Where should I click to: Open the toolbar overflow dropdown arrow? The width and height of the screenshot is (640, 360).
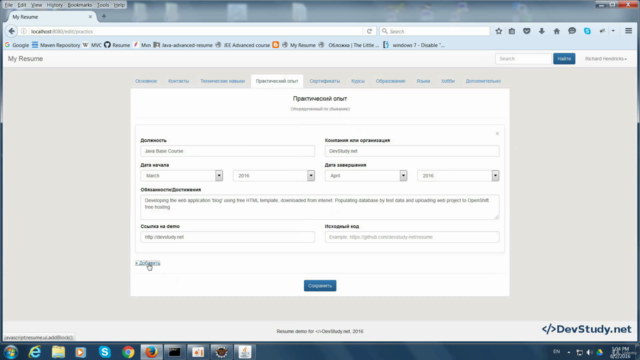613,31
